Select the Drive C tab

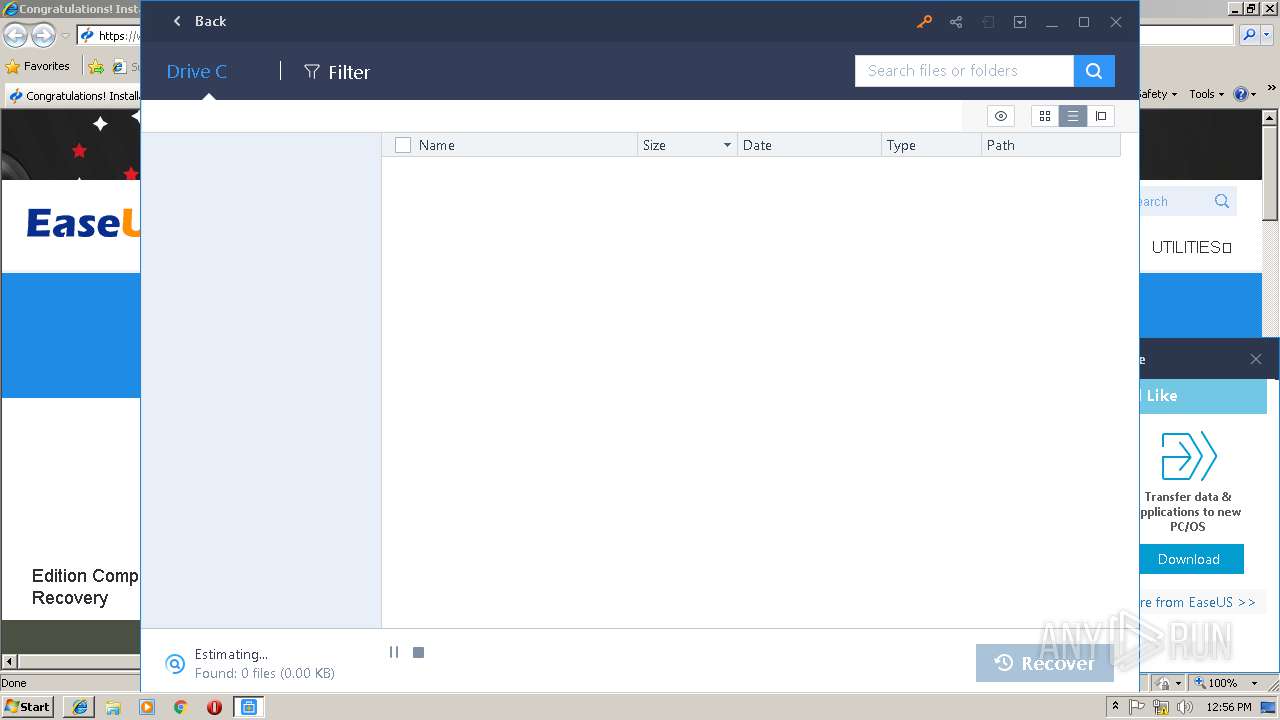tap(197, 72)
